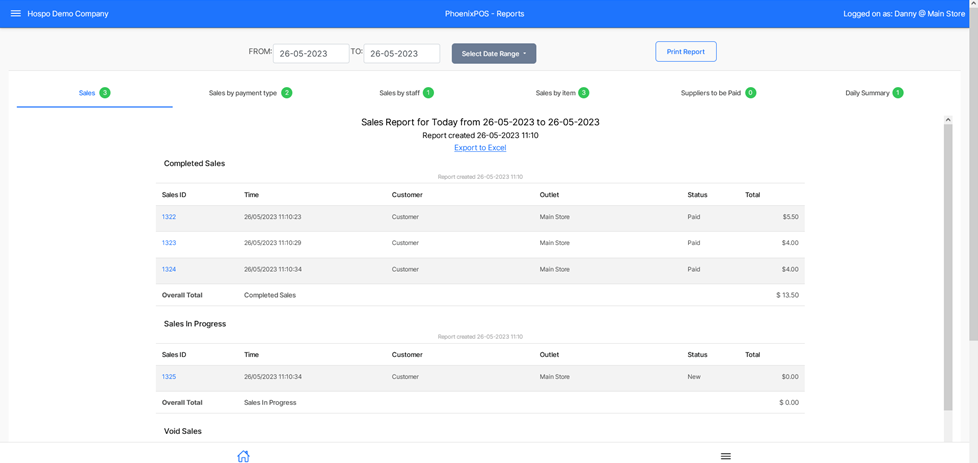Screen dimensions: 978x463
Task: Open sale 1324 from Completed Sales
Action: click(169, 269)
